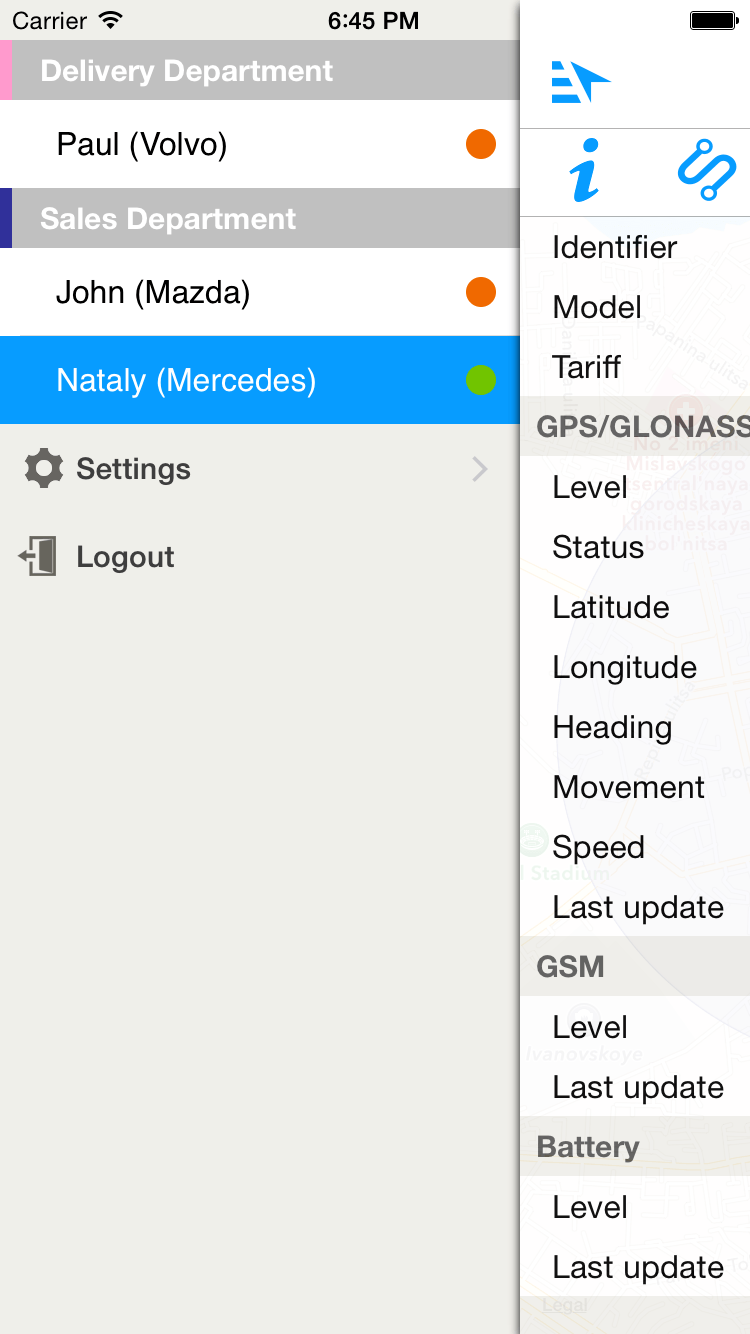Tap the green status dot for Nataly

coord(481,380)
